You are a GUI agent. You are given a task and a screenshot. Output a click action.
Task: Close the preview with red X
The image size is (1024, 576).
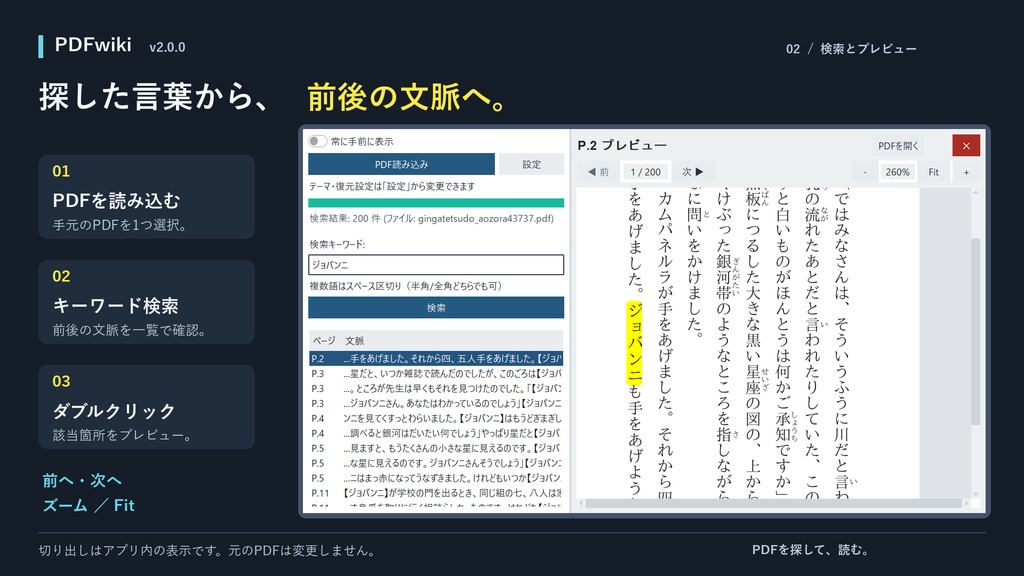[x=966, y=146]
